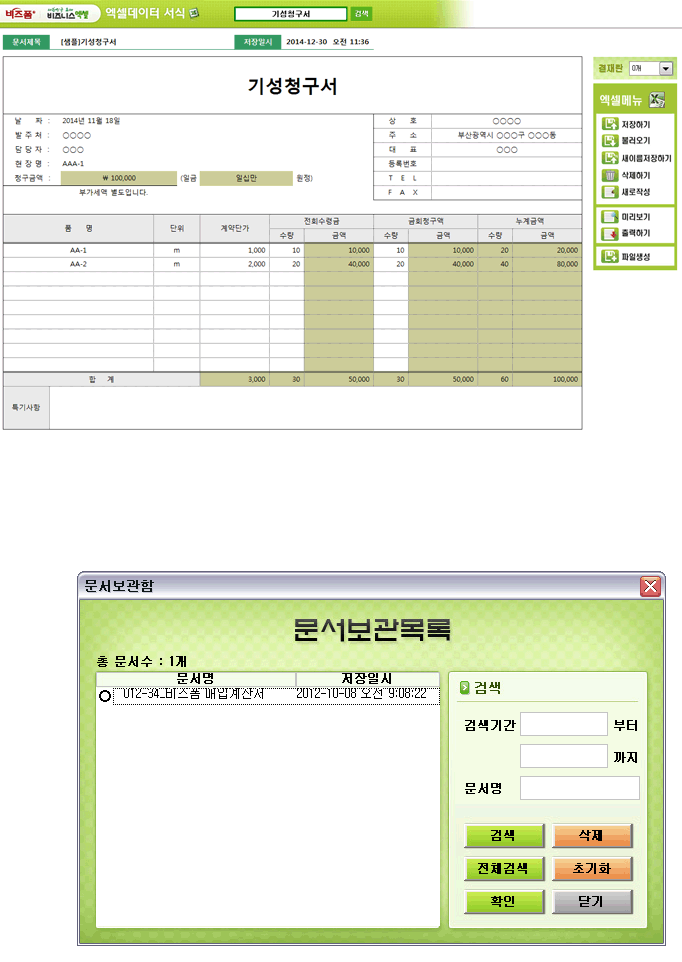Click the 출력하기 print icon
The image size is (682, 962).
click(x=610, y=233)
